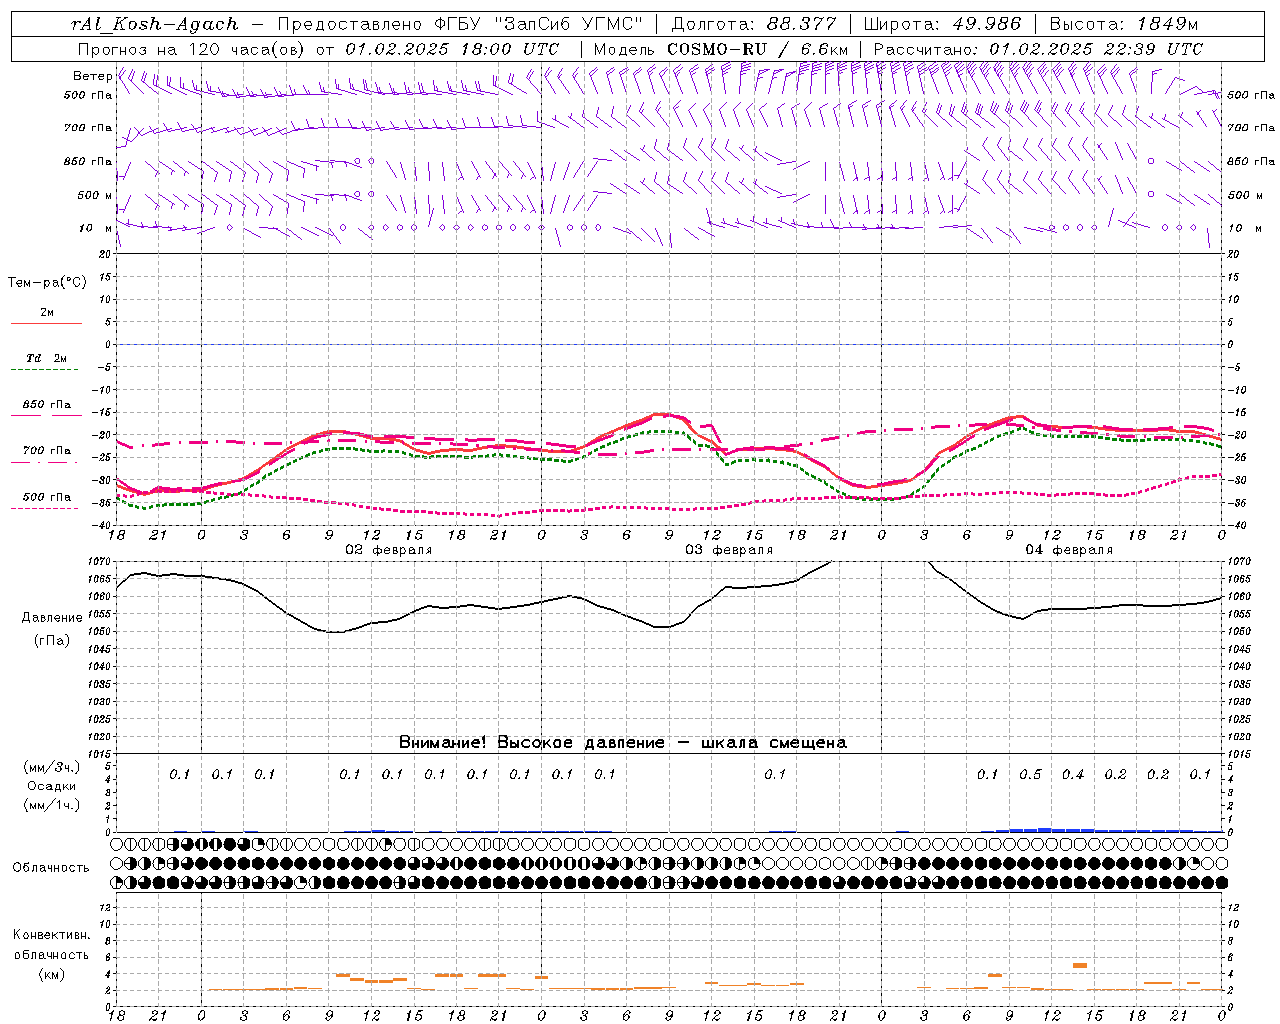This screenshot has height=1024, width=1280.
Task: Click the Тем-ра(°C) temperature label
Action: tap(47, 282)
